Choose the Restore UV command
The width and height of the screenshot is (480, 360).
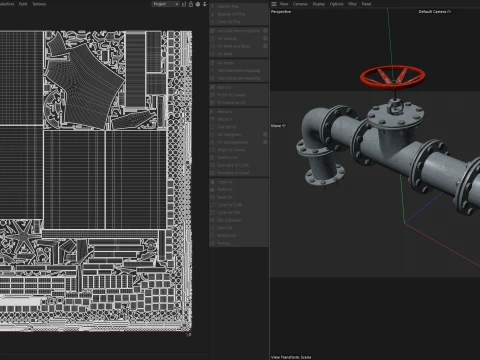[x=239, y=236]
